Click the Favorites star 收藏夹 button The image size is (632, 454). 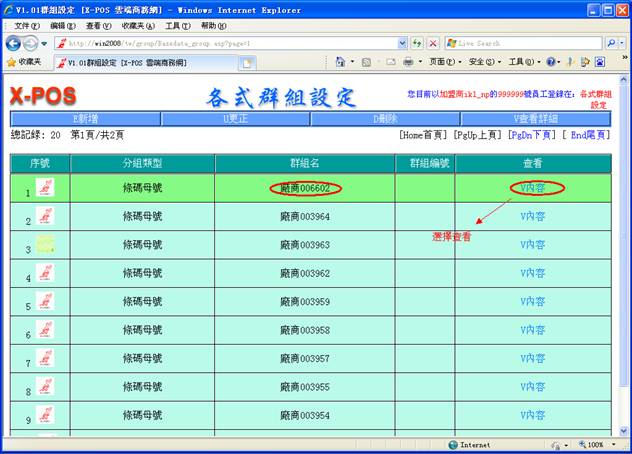pos(24,62)
